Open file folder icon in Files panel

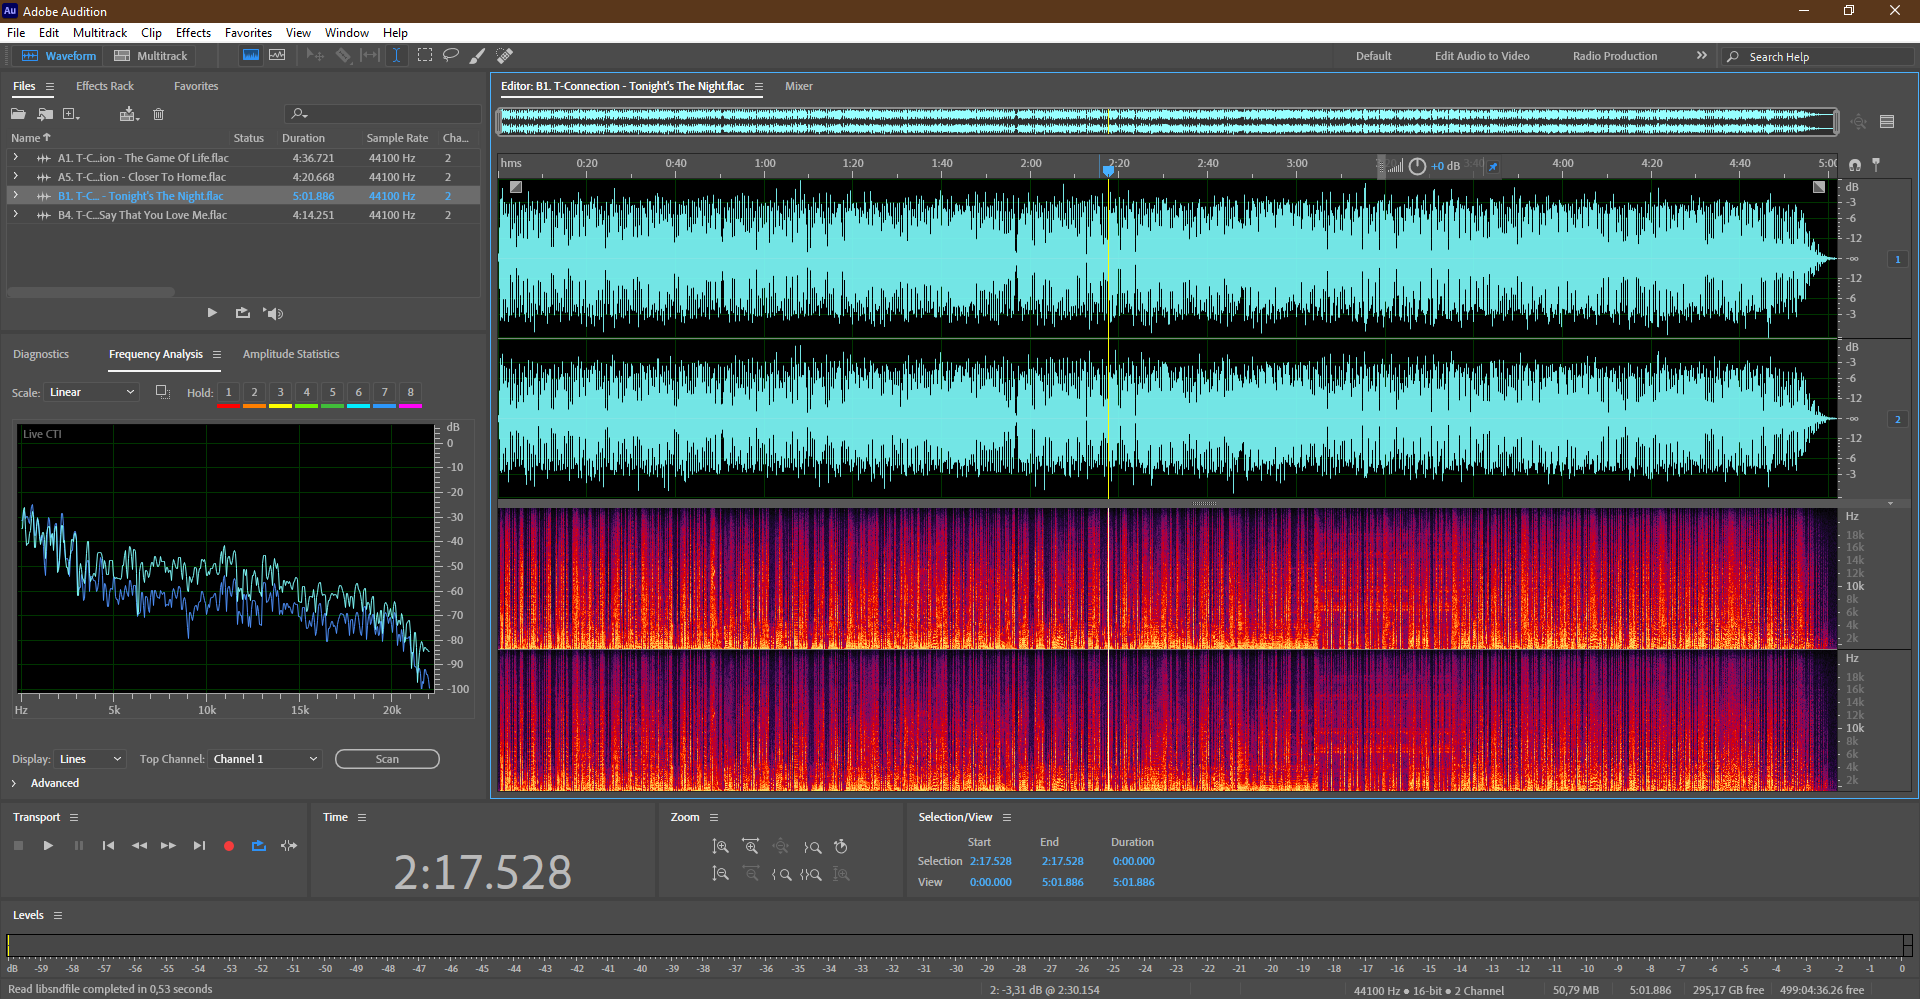18,114
